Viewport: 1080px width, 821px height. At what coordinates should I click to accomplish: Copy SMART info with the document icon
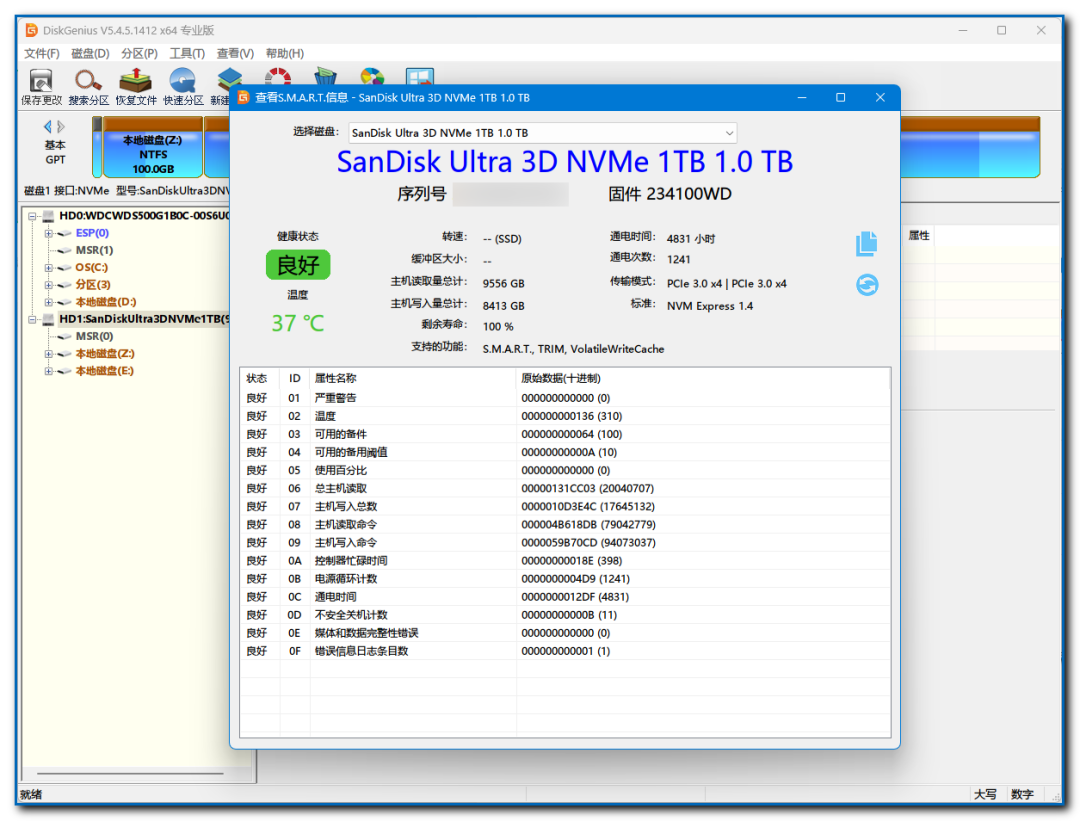[866, 244]
